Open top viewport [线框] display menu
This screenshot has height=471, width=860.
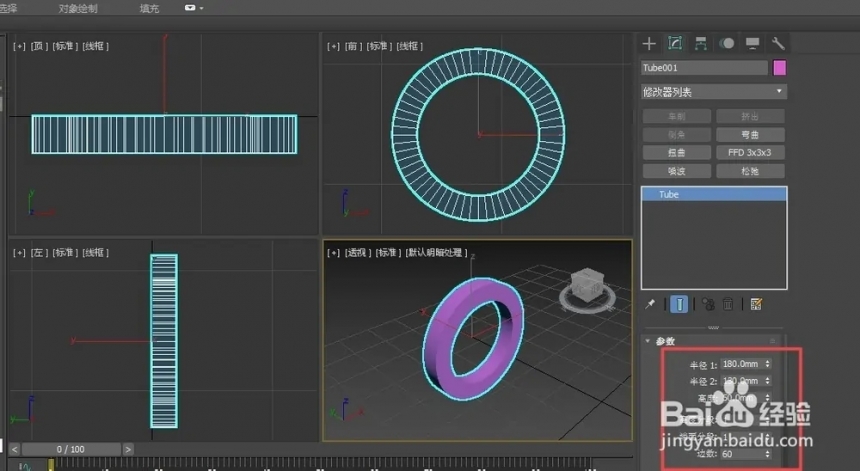click(95, 46)
